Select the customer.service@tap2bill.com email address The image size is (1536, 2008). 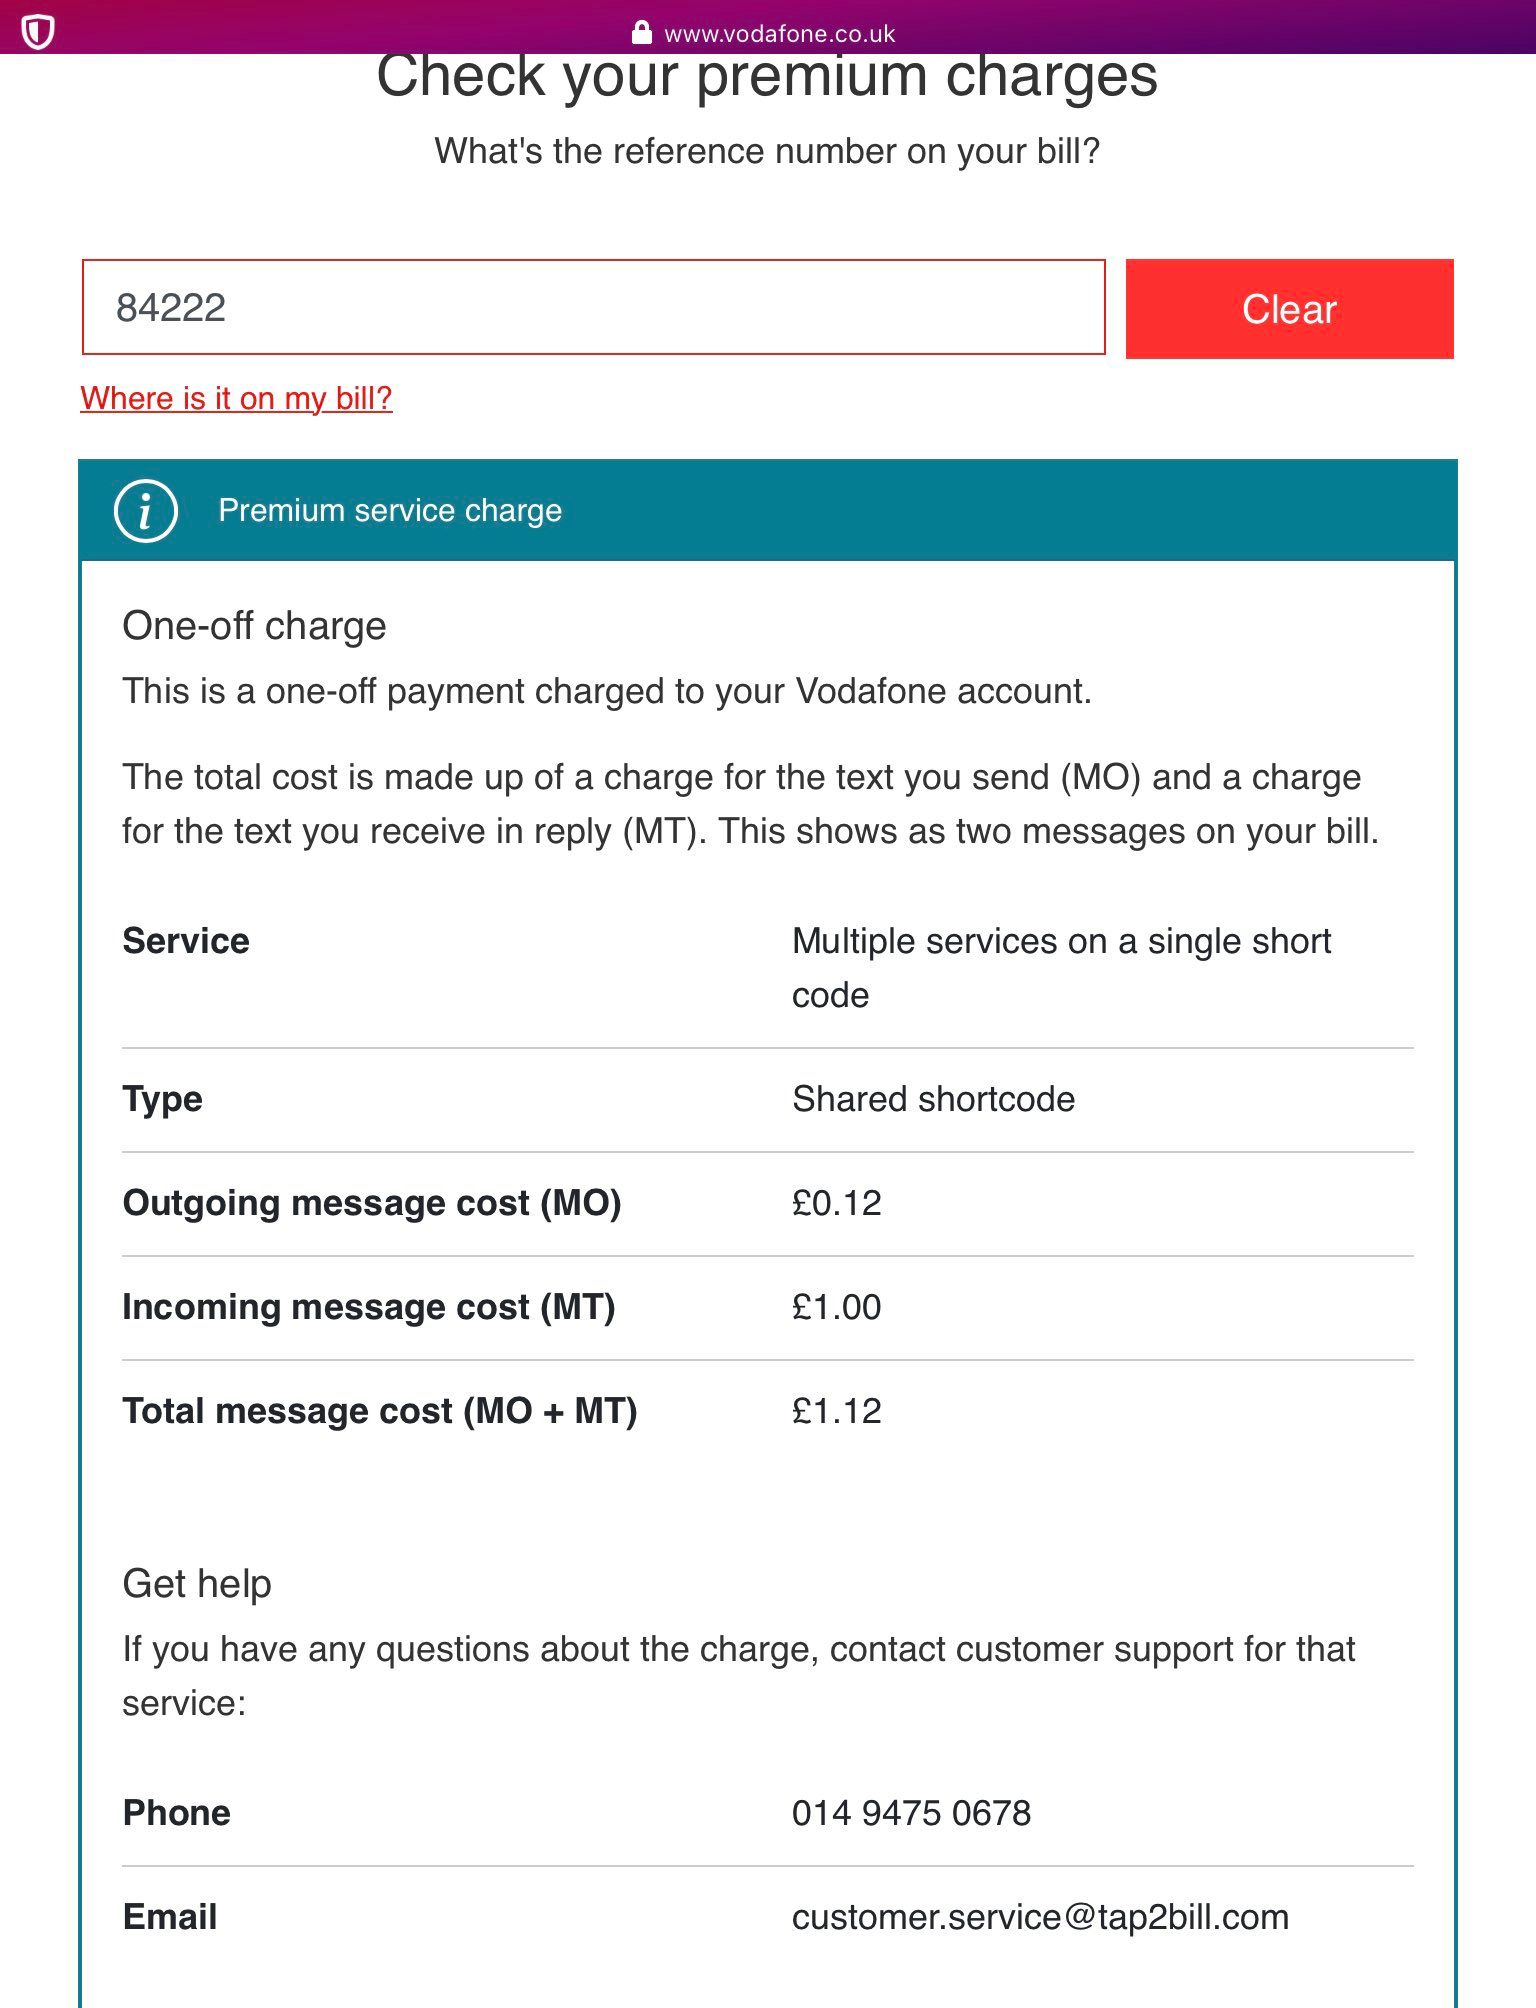(x=1039, y=1917)
